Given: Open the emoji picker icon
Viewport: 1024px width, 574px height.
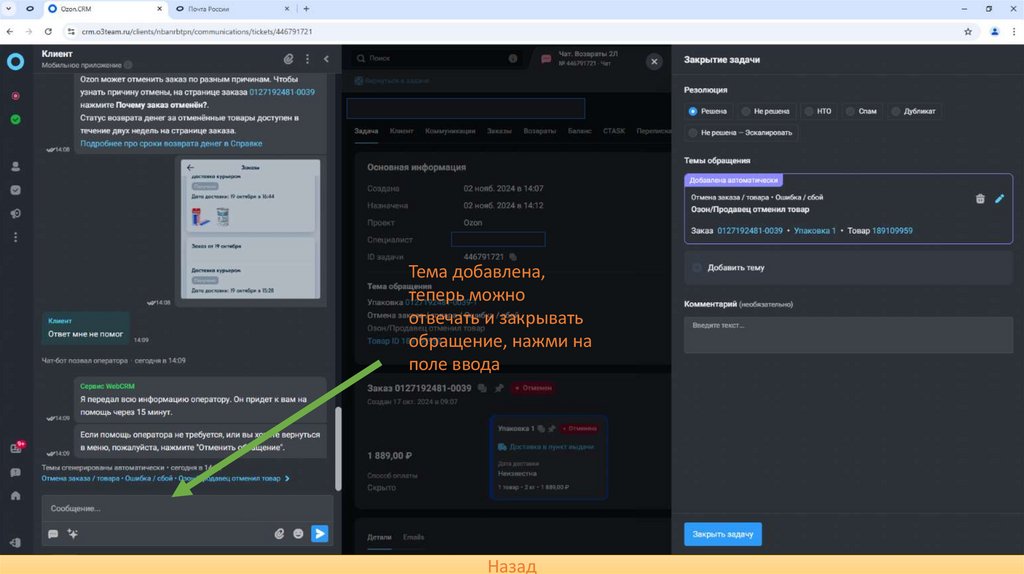Looking at the screenshot, I should (x=298, y=534).
